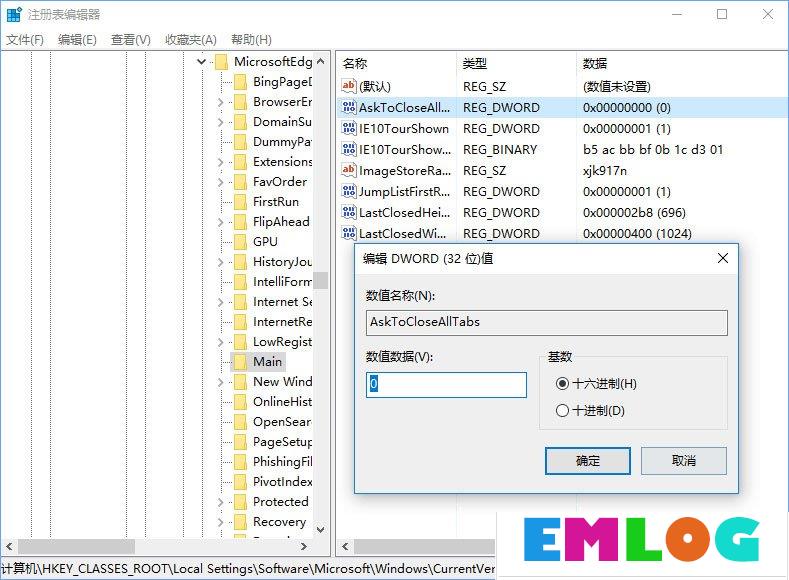This screenshot has width=789, height=580.
Task: Expand the FlipAhead tree node
Action: [220, 222]
